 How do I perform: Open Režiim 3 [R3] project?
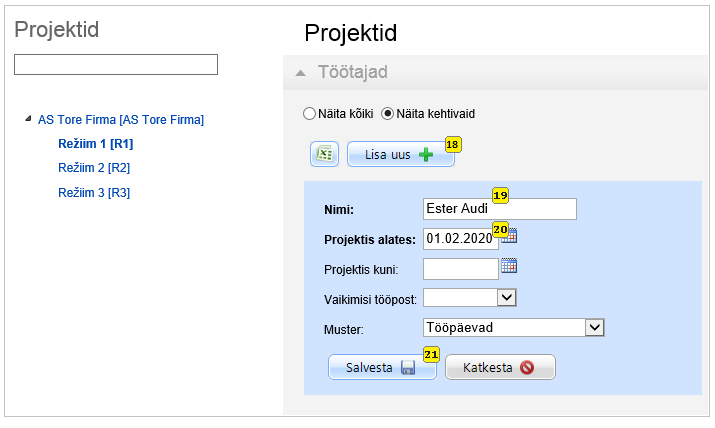[x=94, y=192]
